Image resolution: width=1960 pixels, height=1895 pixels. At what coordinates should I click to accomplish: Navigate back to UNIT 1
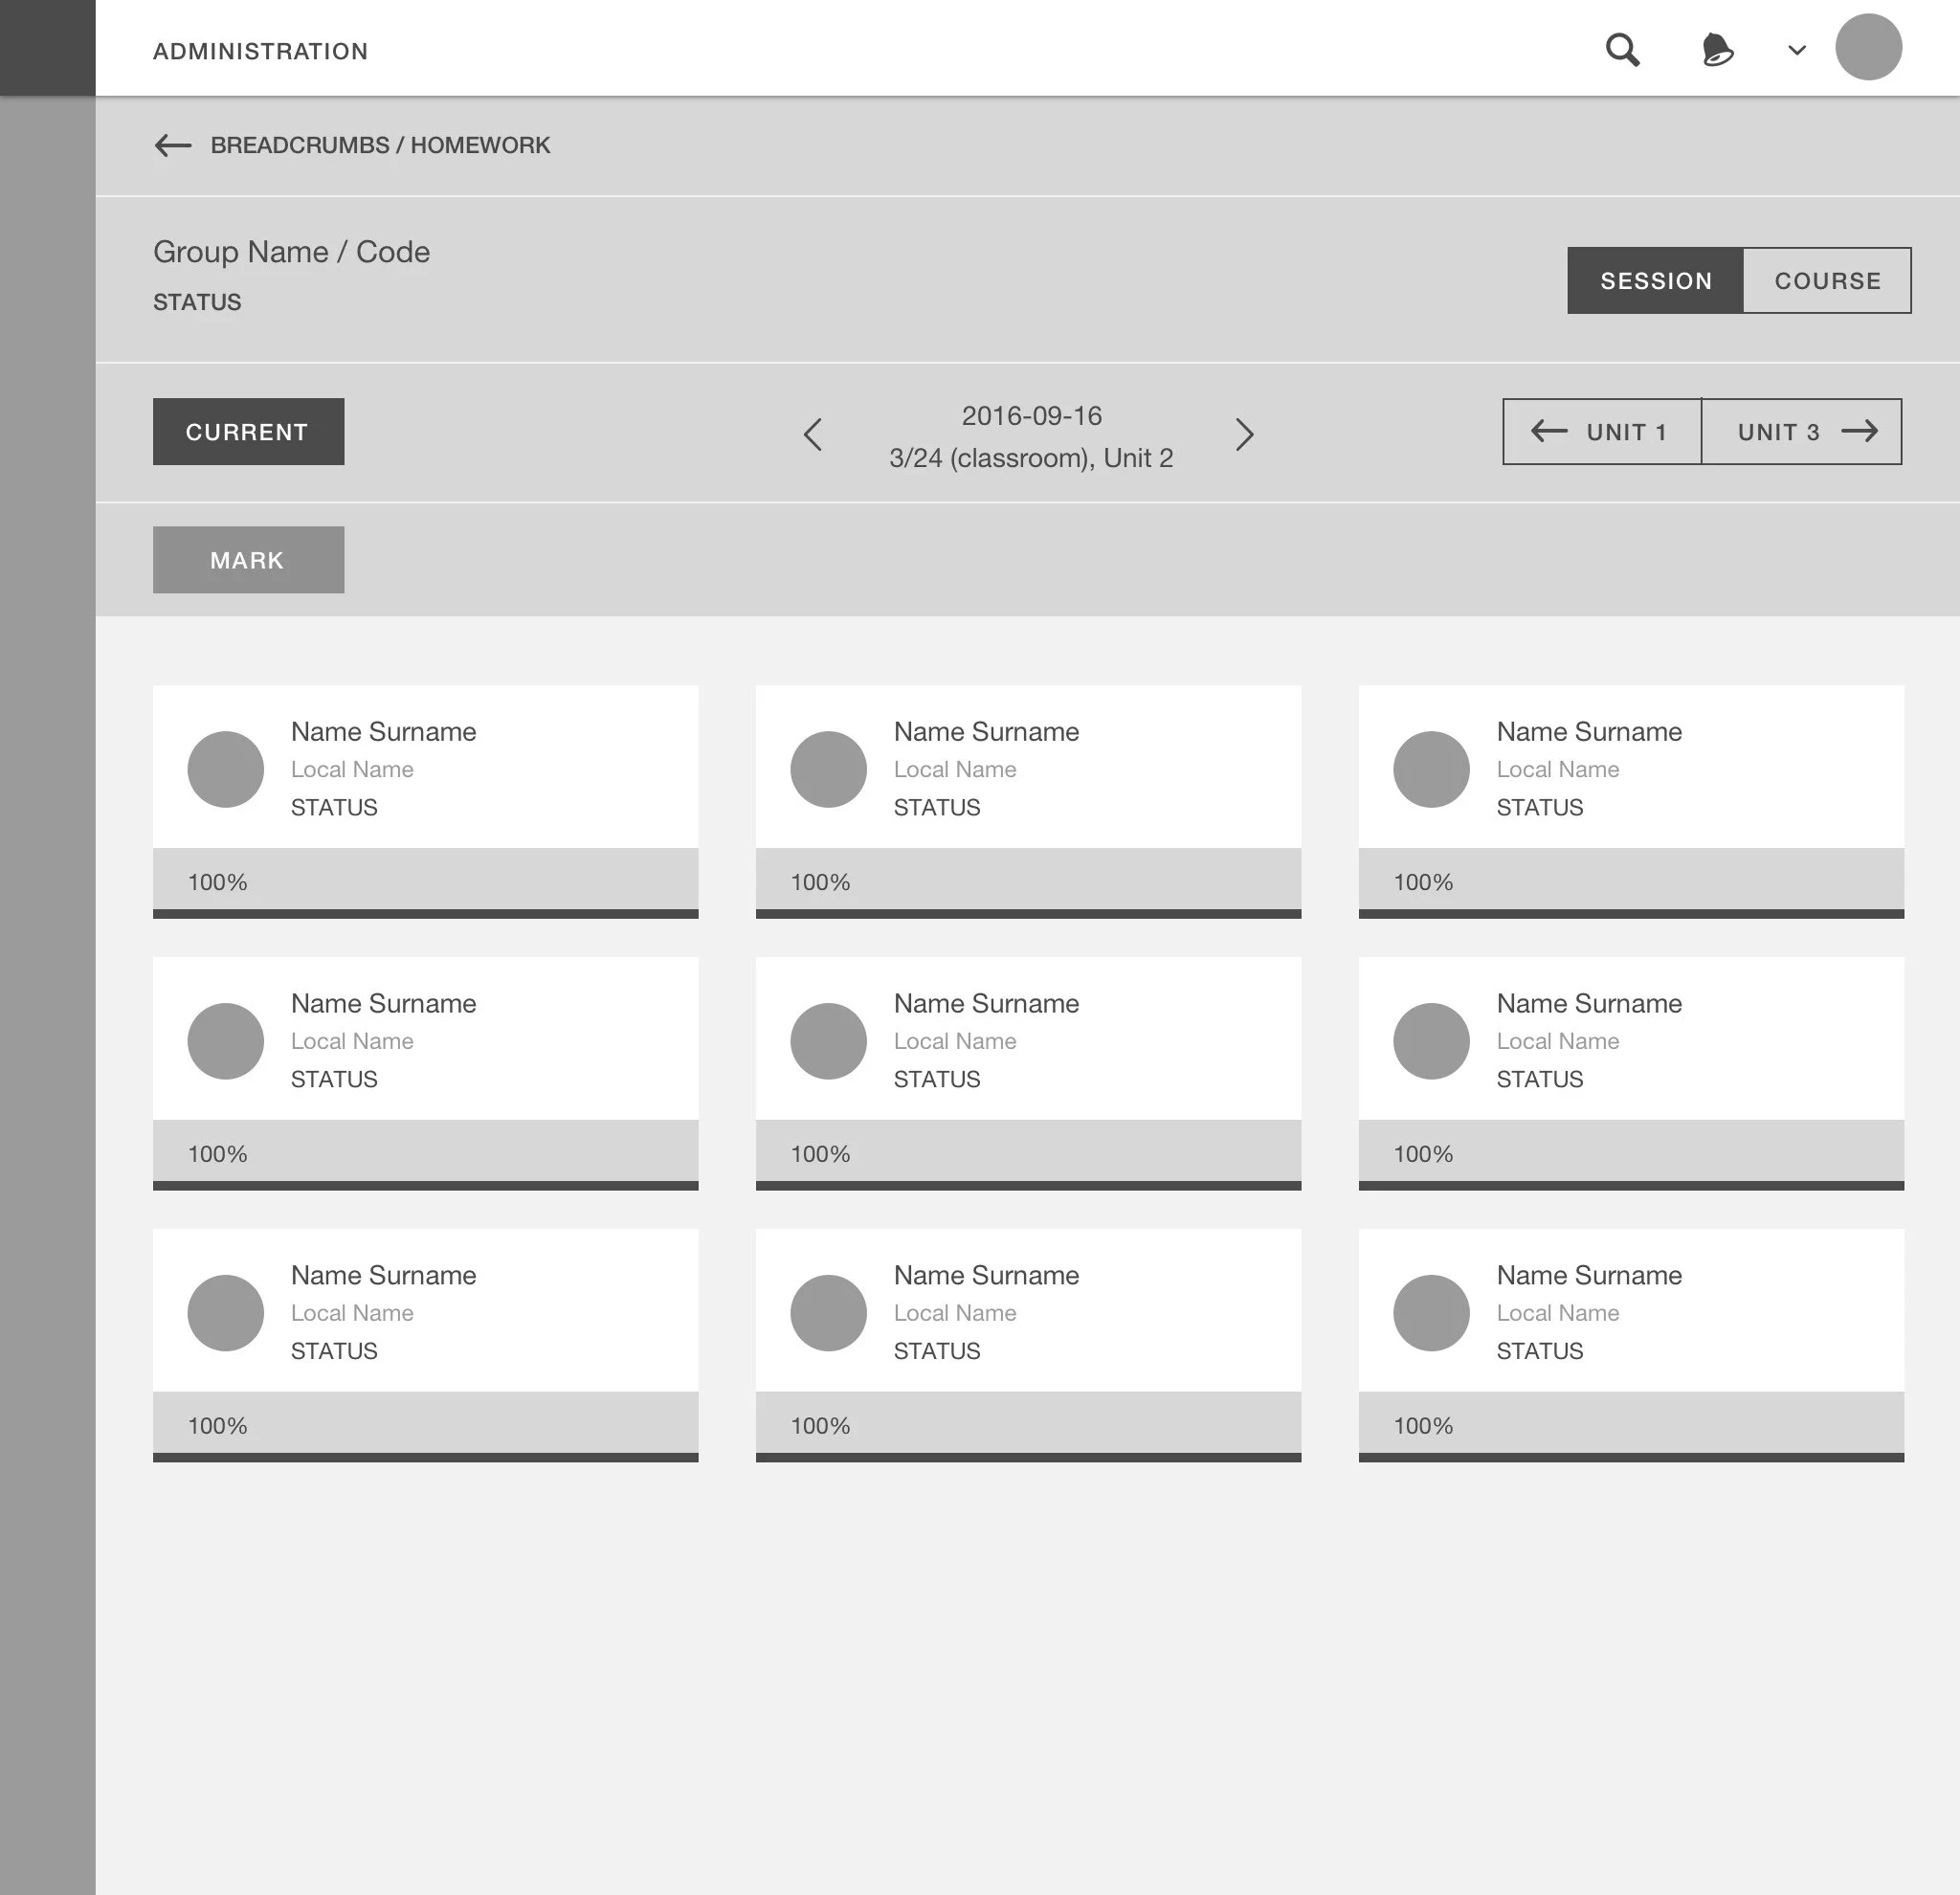1602,432
